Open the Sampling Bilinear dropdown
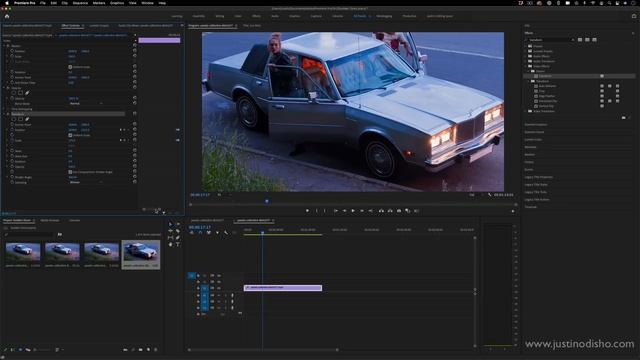The width and height of the screenshot is (640, 360). click(x=86, y=182)
